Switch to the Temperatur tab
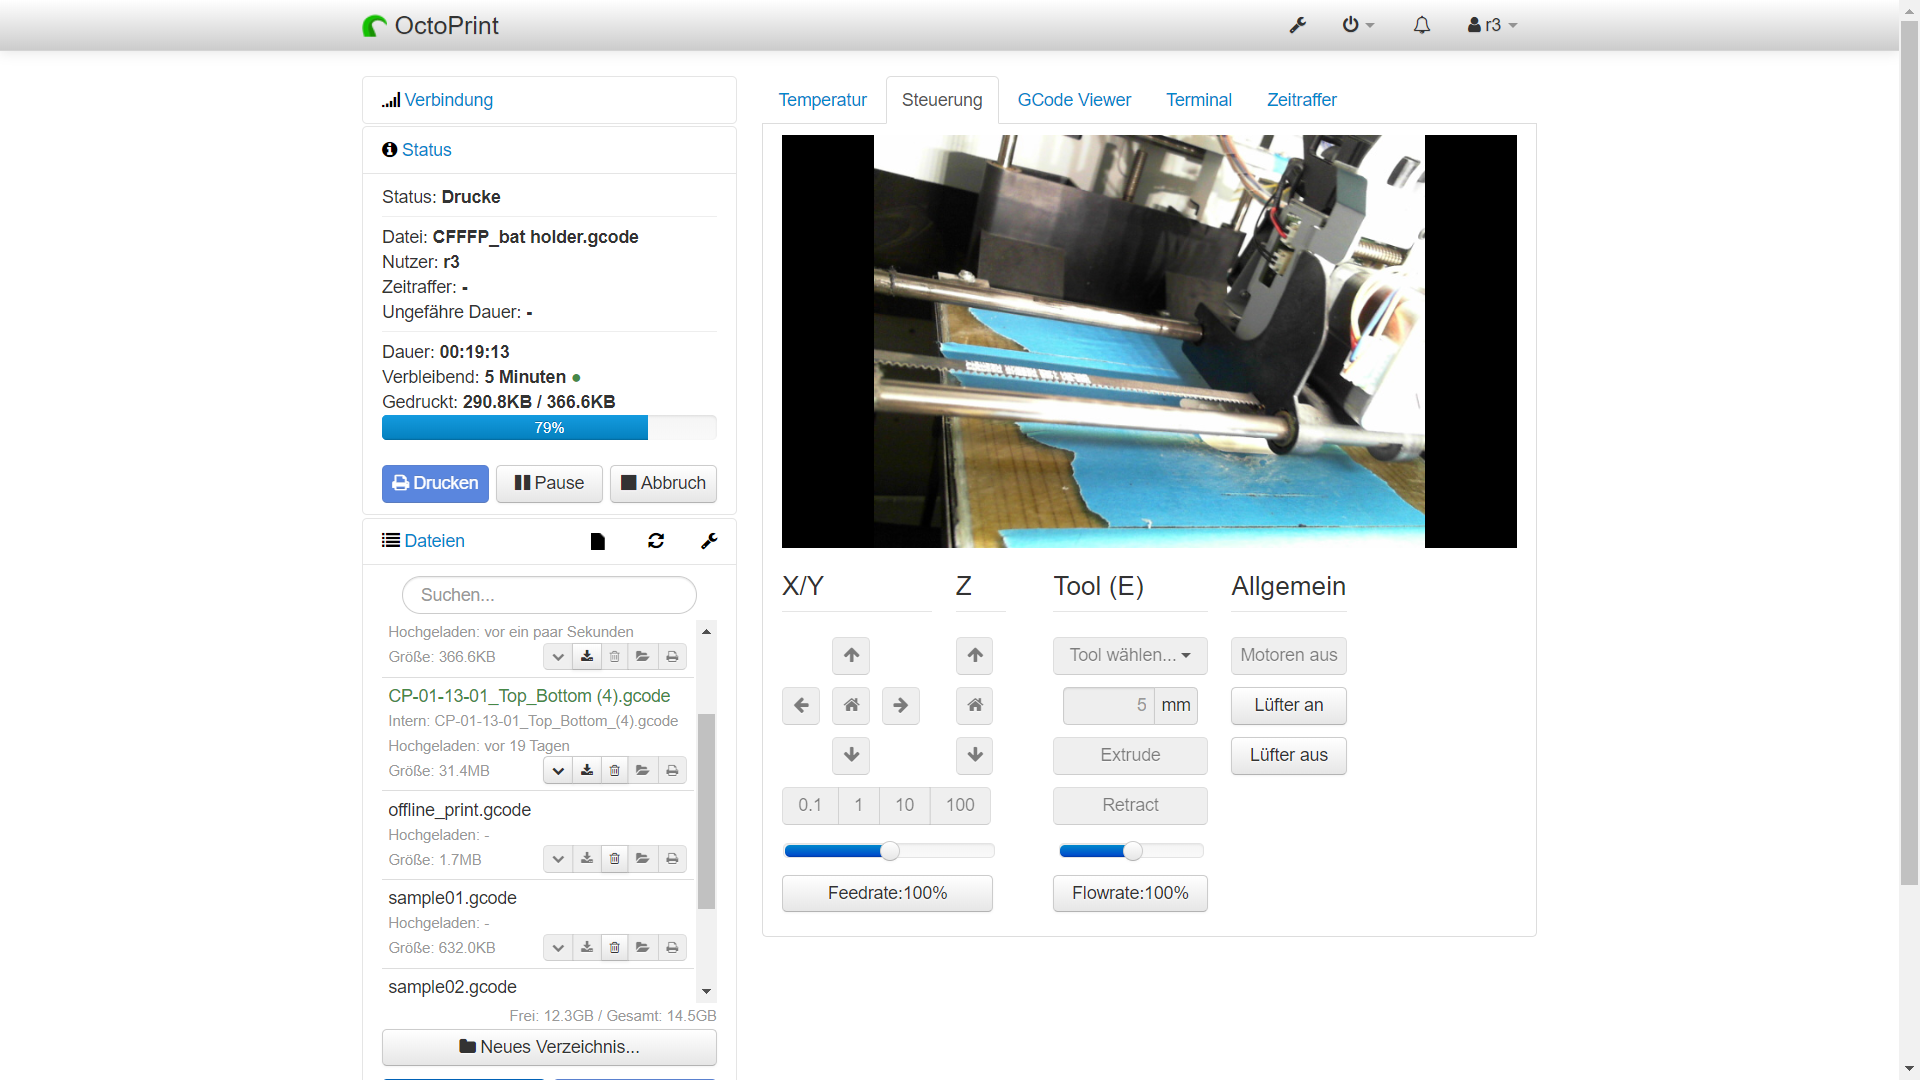The height and width of the screenshot is (1080, 1920). [822, 100]
